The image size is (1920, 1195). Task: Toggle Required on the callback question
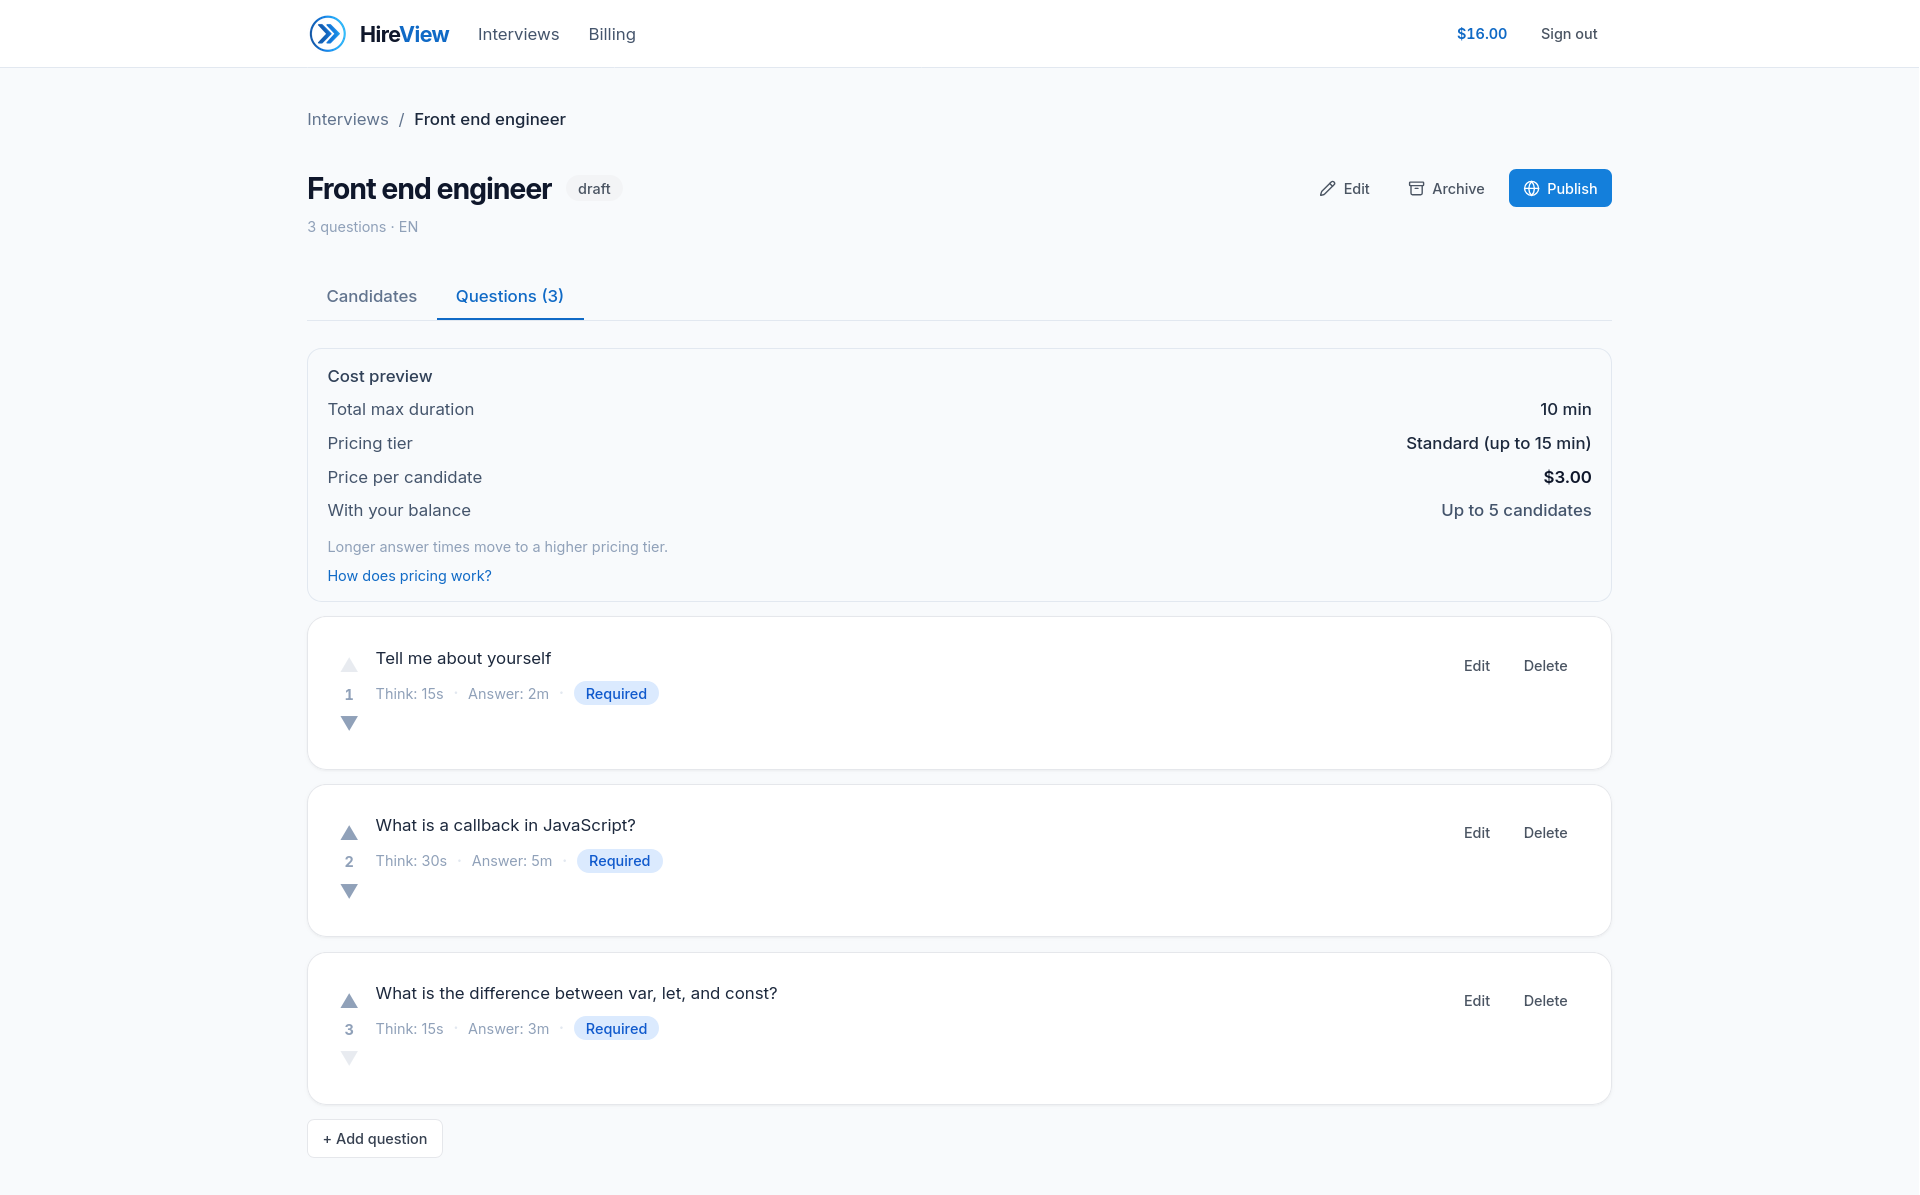click(619, 860)
